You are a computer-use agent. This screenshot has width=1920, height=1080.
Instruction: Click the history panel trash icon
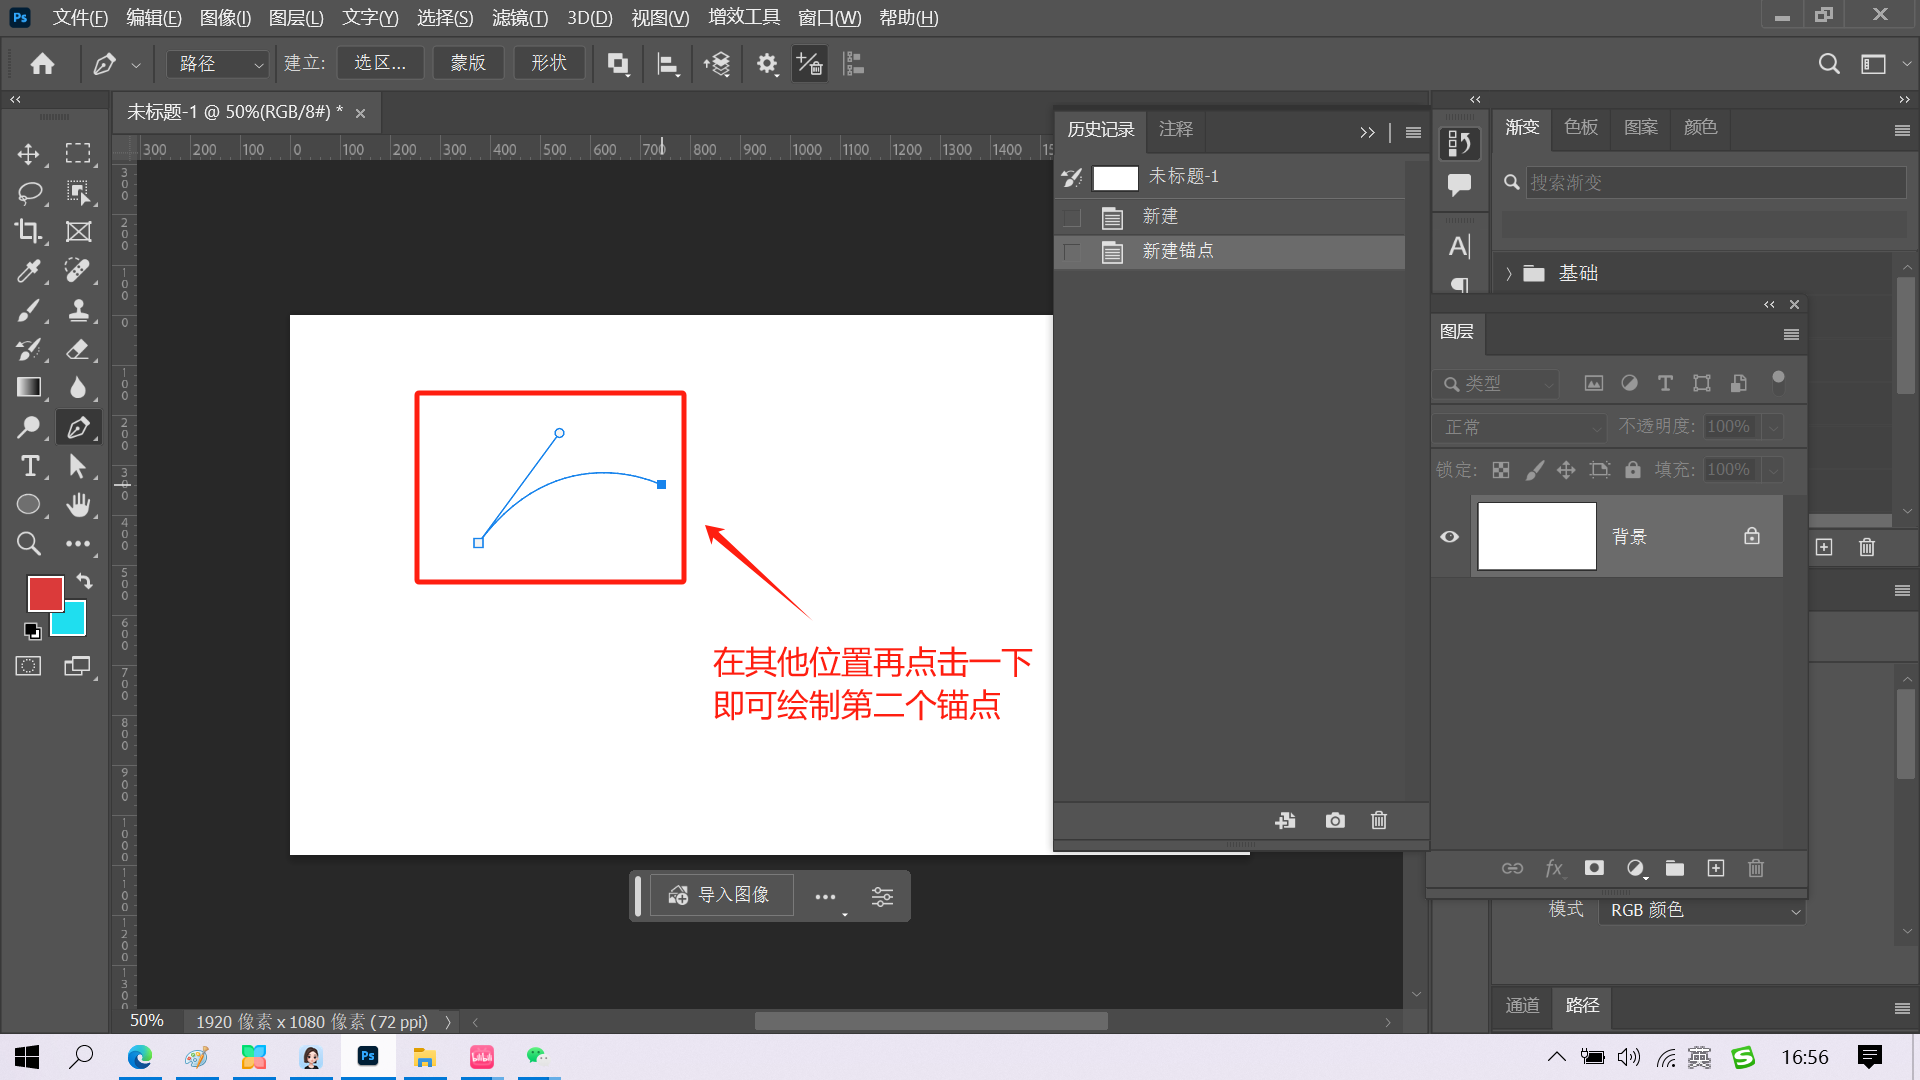tap(1378, 820)
